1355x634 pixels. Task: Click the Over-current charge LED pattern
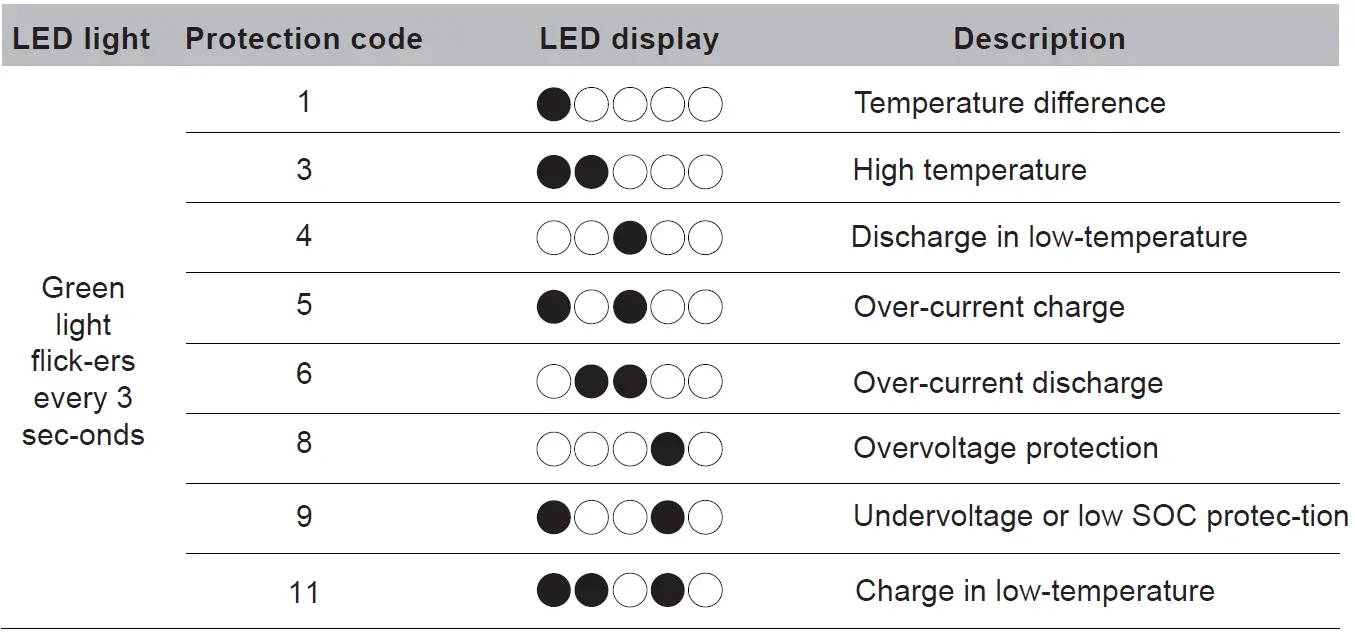pos(629,307)
